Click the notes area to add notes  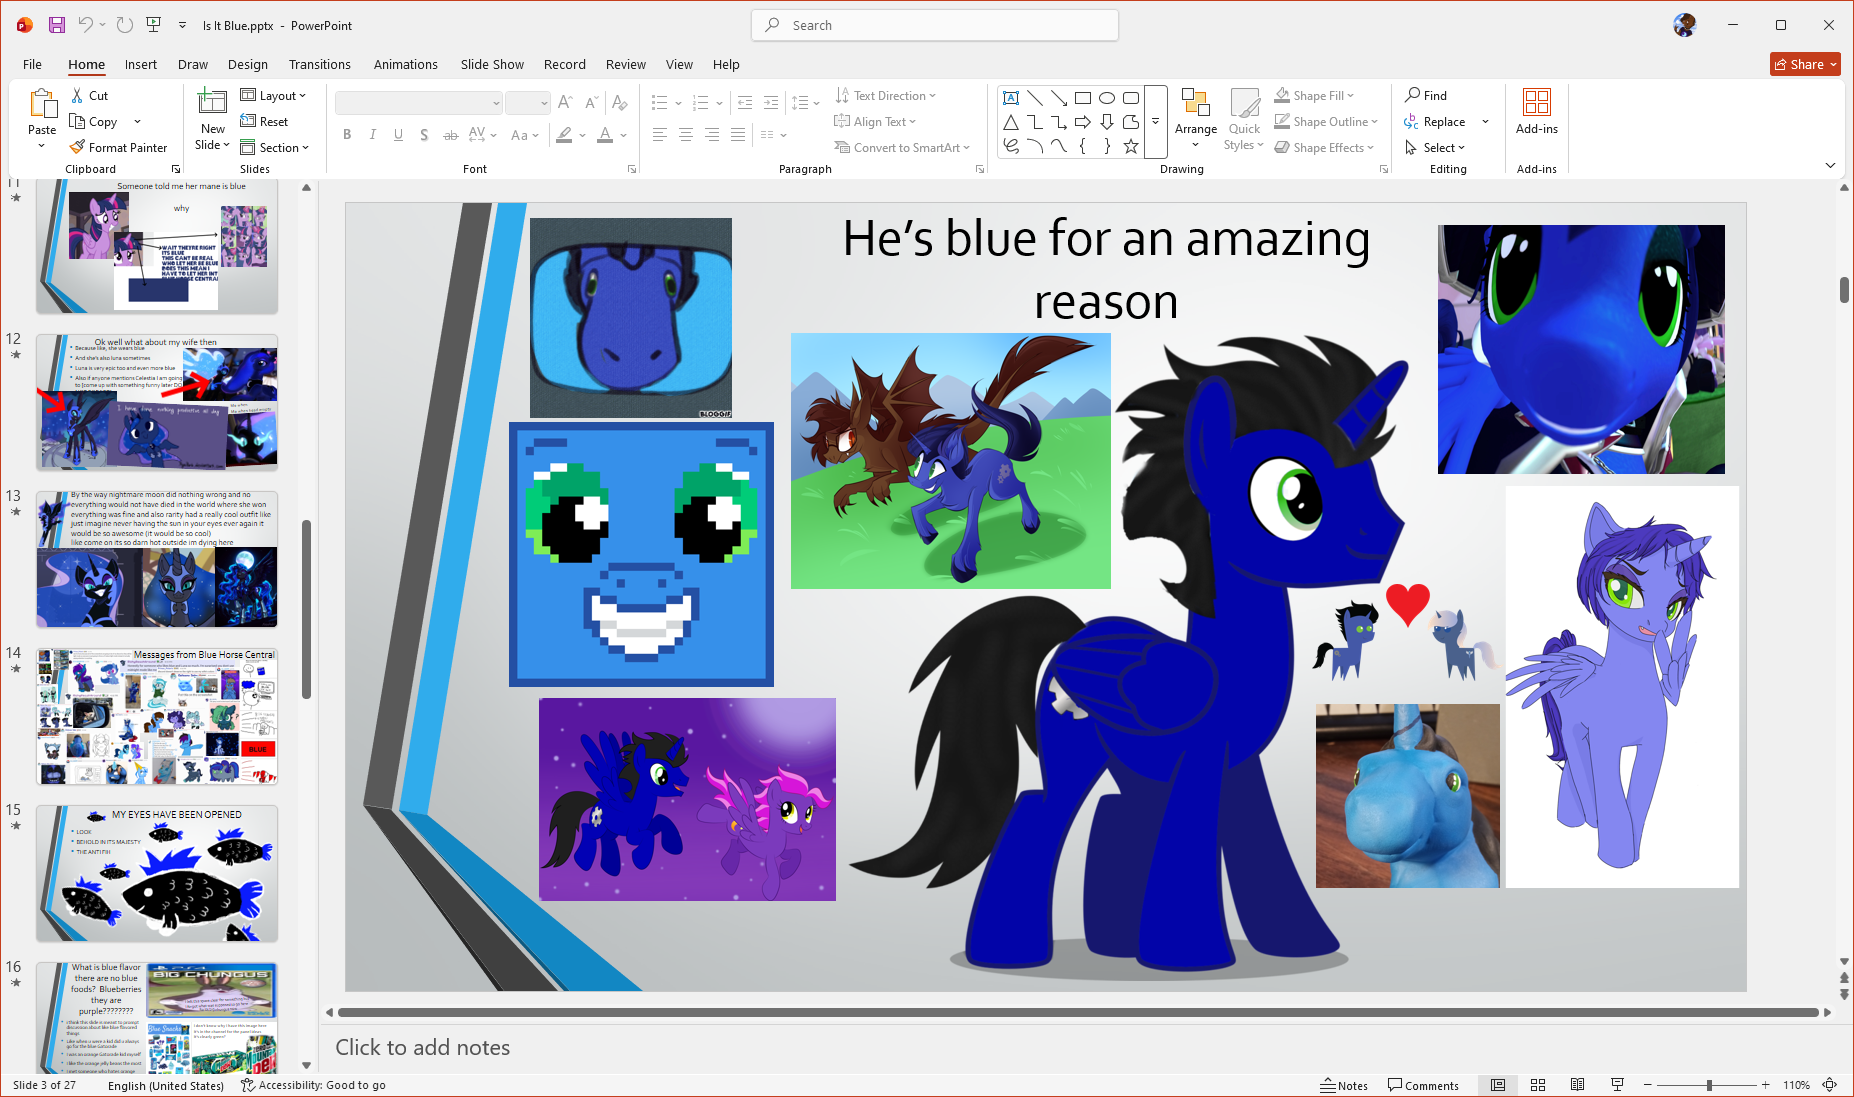pyautogui.click(x=1085, y=1047)
